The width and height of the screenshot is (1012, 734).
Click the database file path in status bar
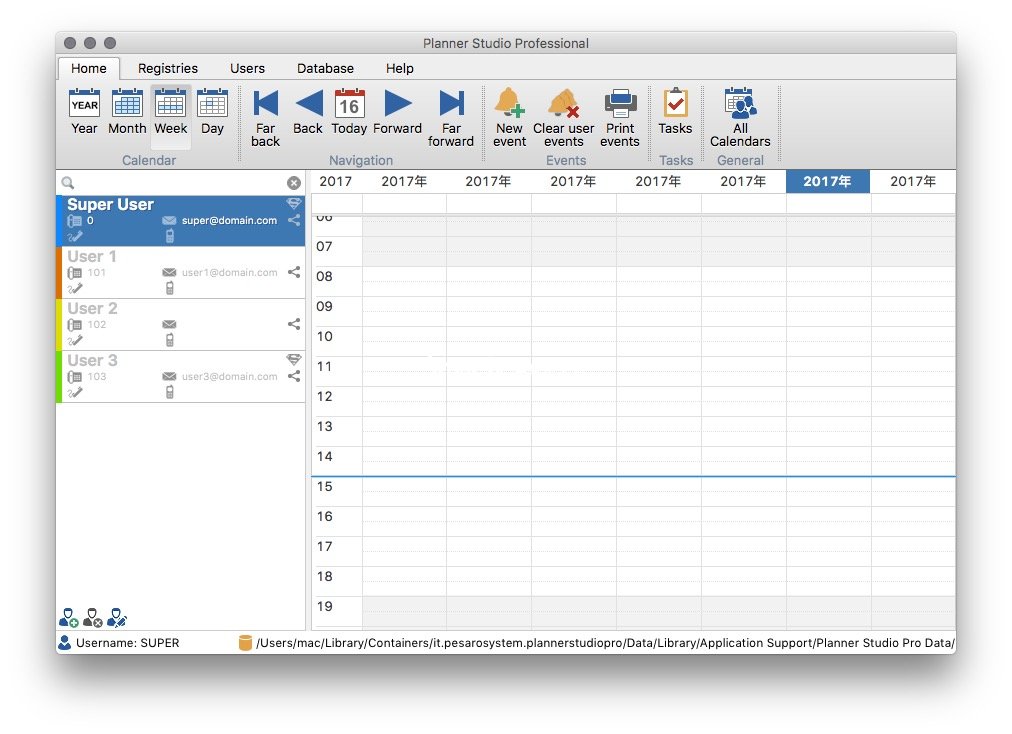[x=605, y=643]
